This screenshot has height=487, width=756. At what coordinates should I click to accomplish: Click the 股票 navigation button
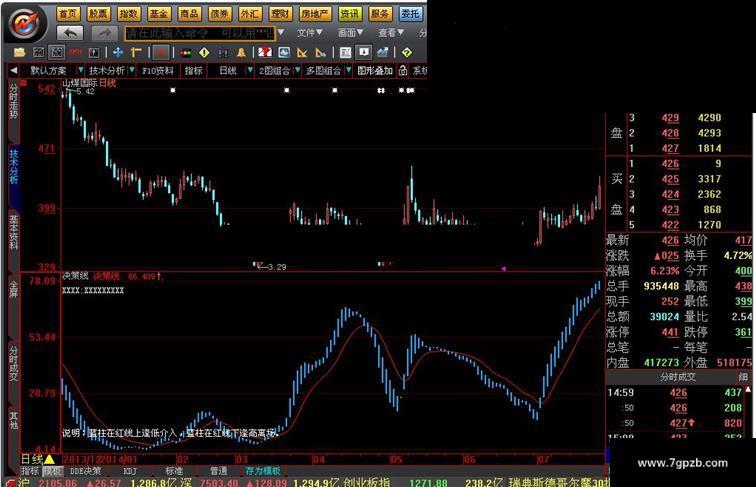(98, 14)
